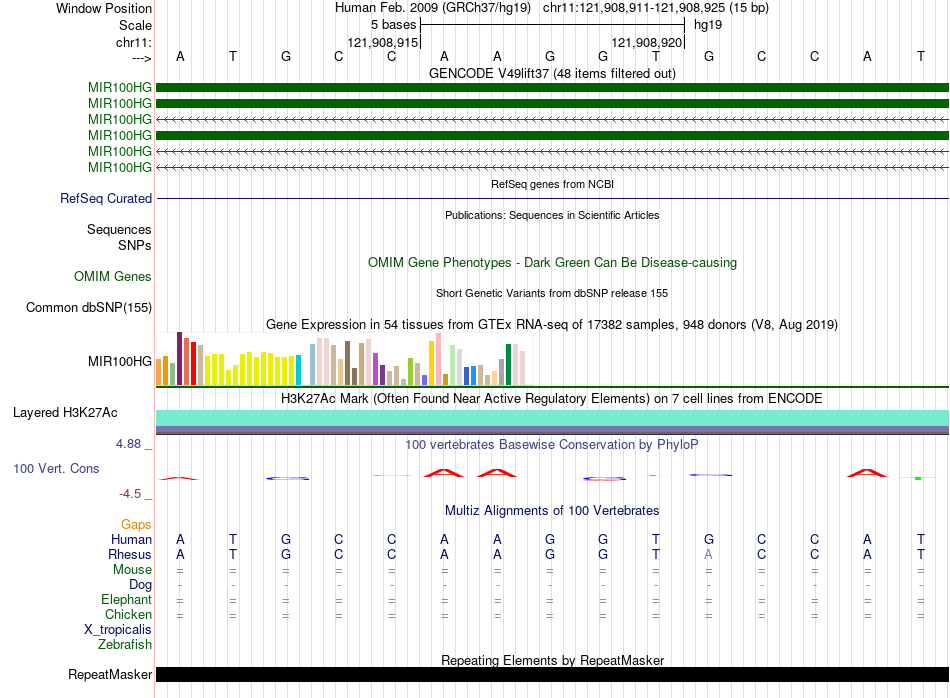The width and height of the screenshot is (950, 698).
Task: Click the SNPs label on the left
Action: 135,245
